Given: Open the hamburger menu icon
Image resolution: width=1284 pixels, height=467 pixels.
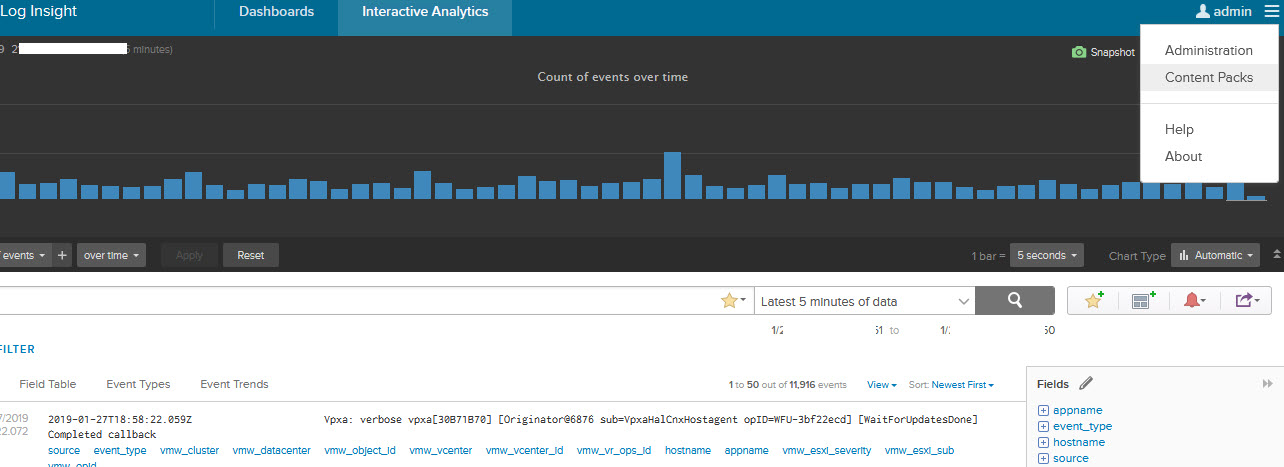Looking at the screenshot, I should [x=1270, y=11].
